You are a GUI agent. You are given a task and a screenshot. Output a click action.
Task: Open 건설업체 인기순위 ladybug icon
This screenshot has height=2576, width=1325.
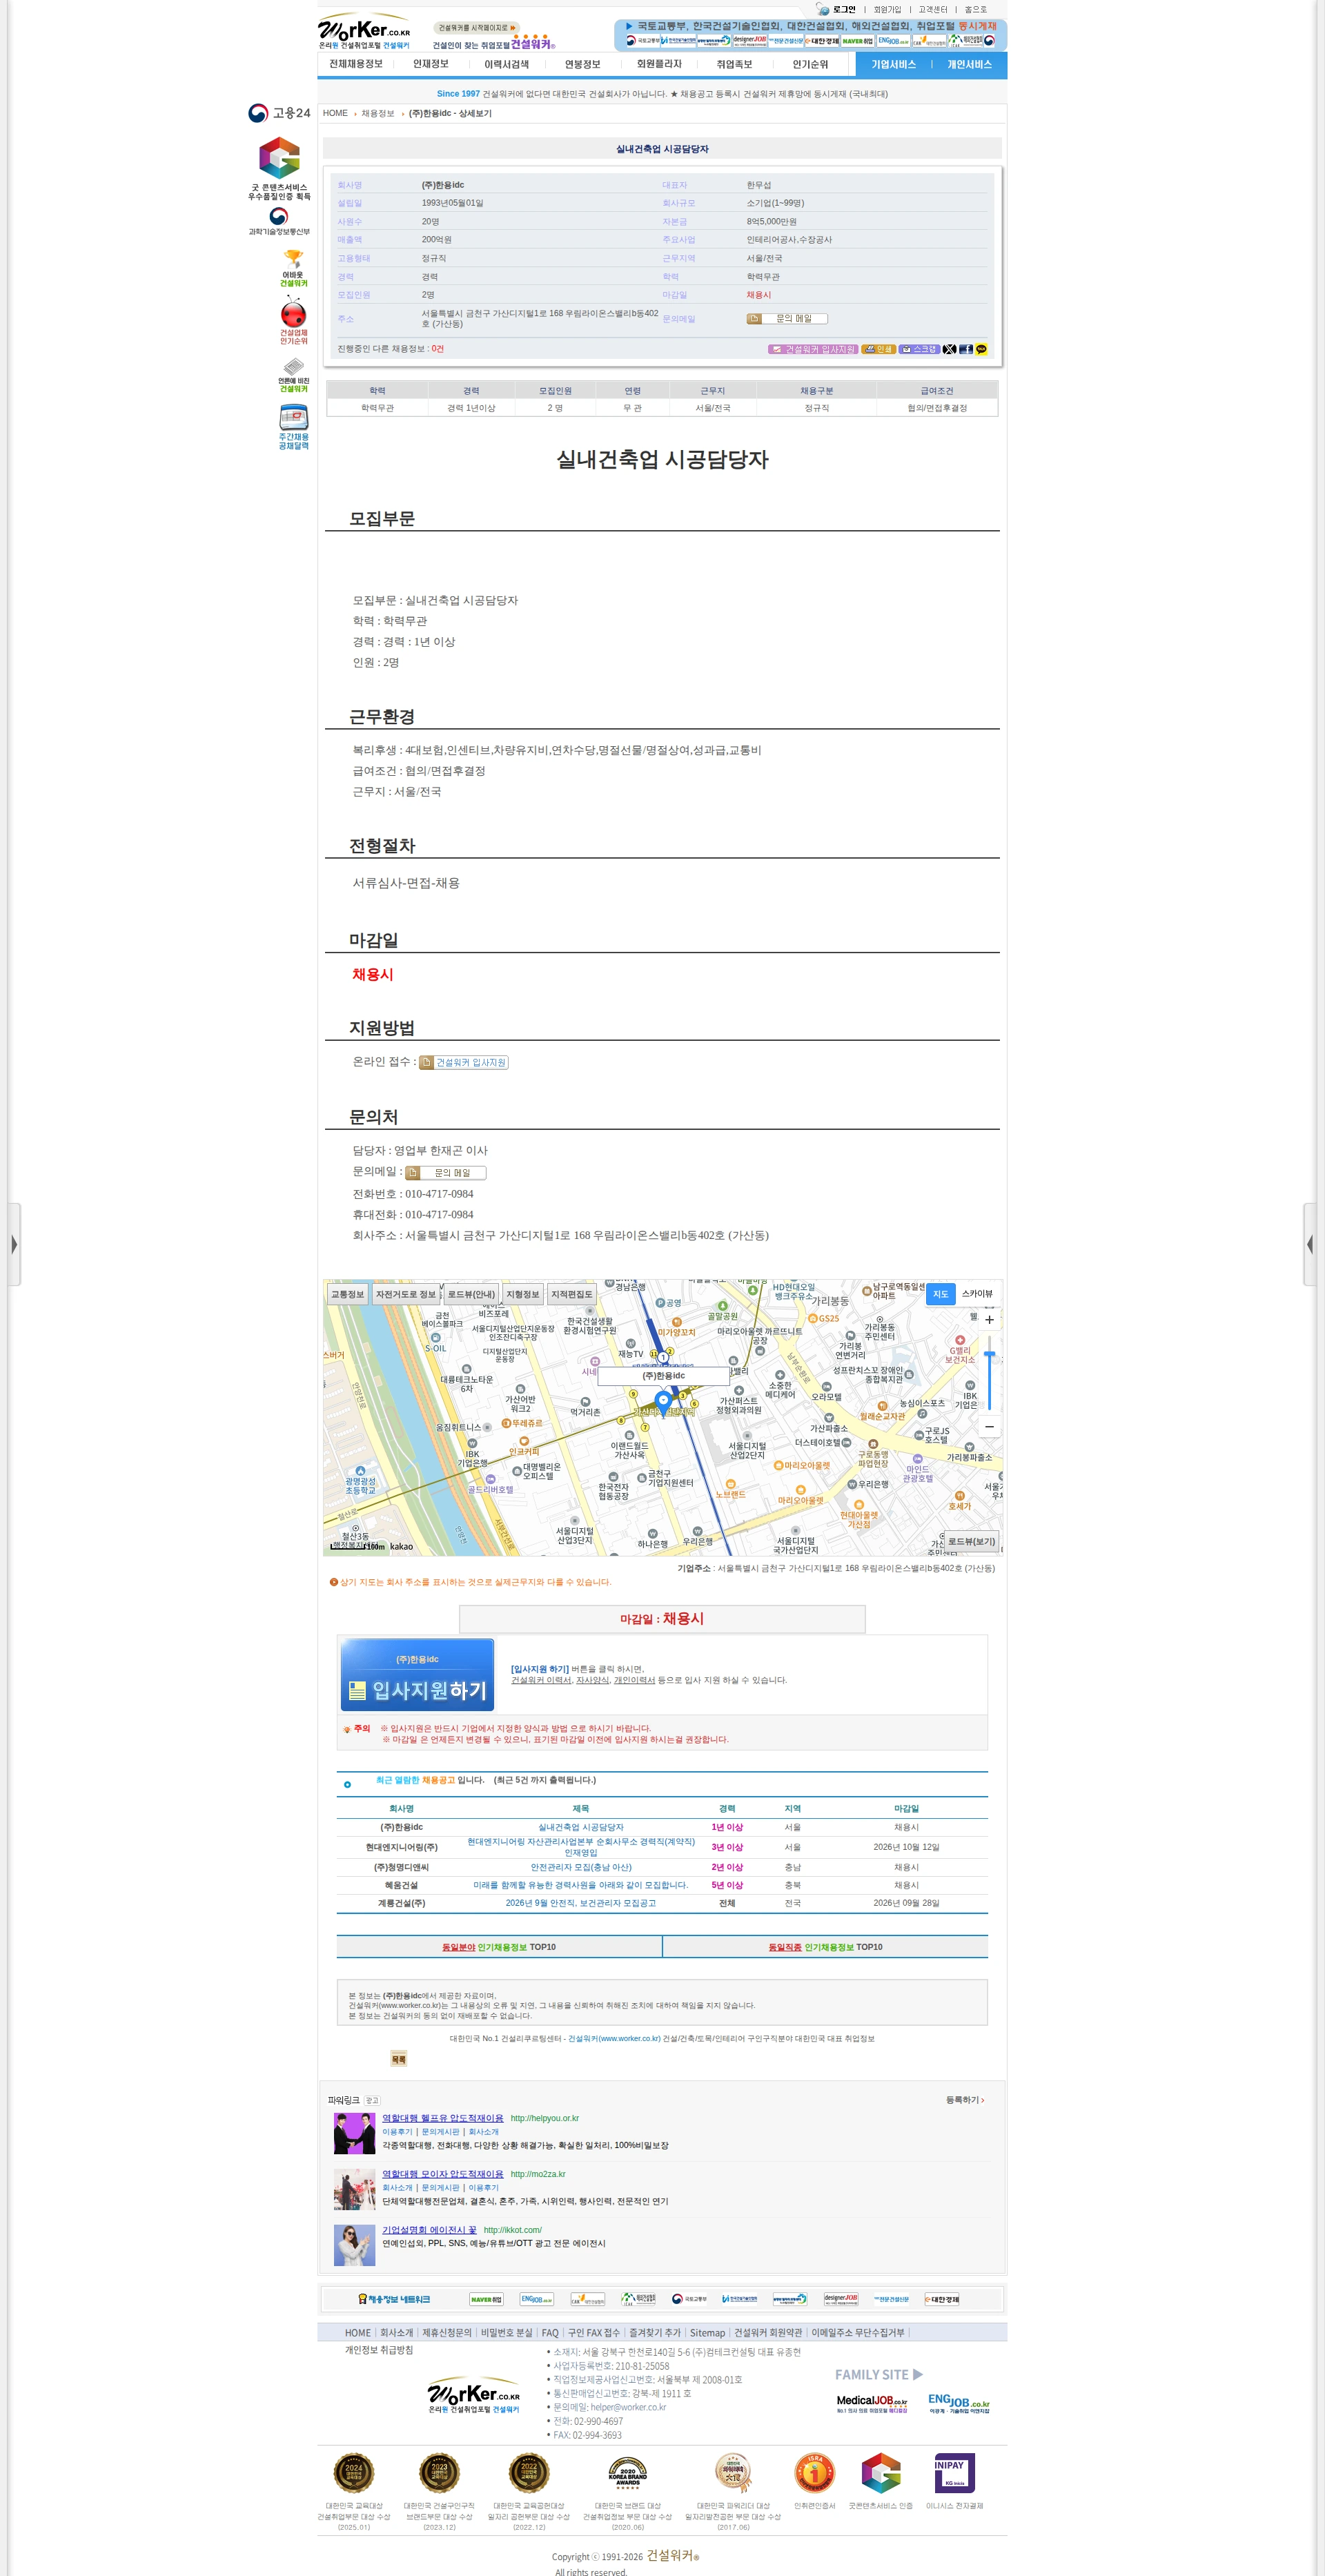point(293,321)
